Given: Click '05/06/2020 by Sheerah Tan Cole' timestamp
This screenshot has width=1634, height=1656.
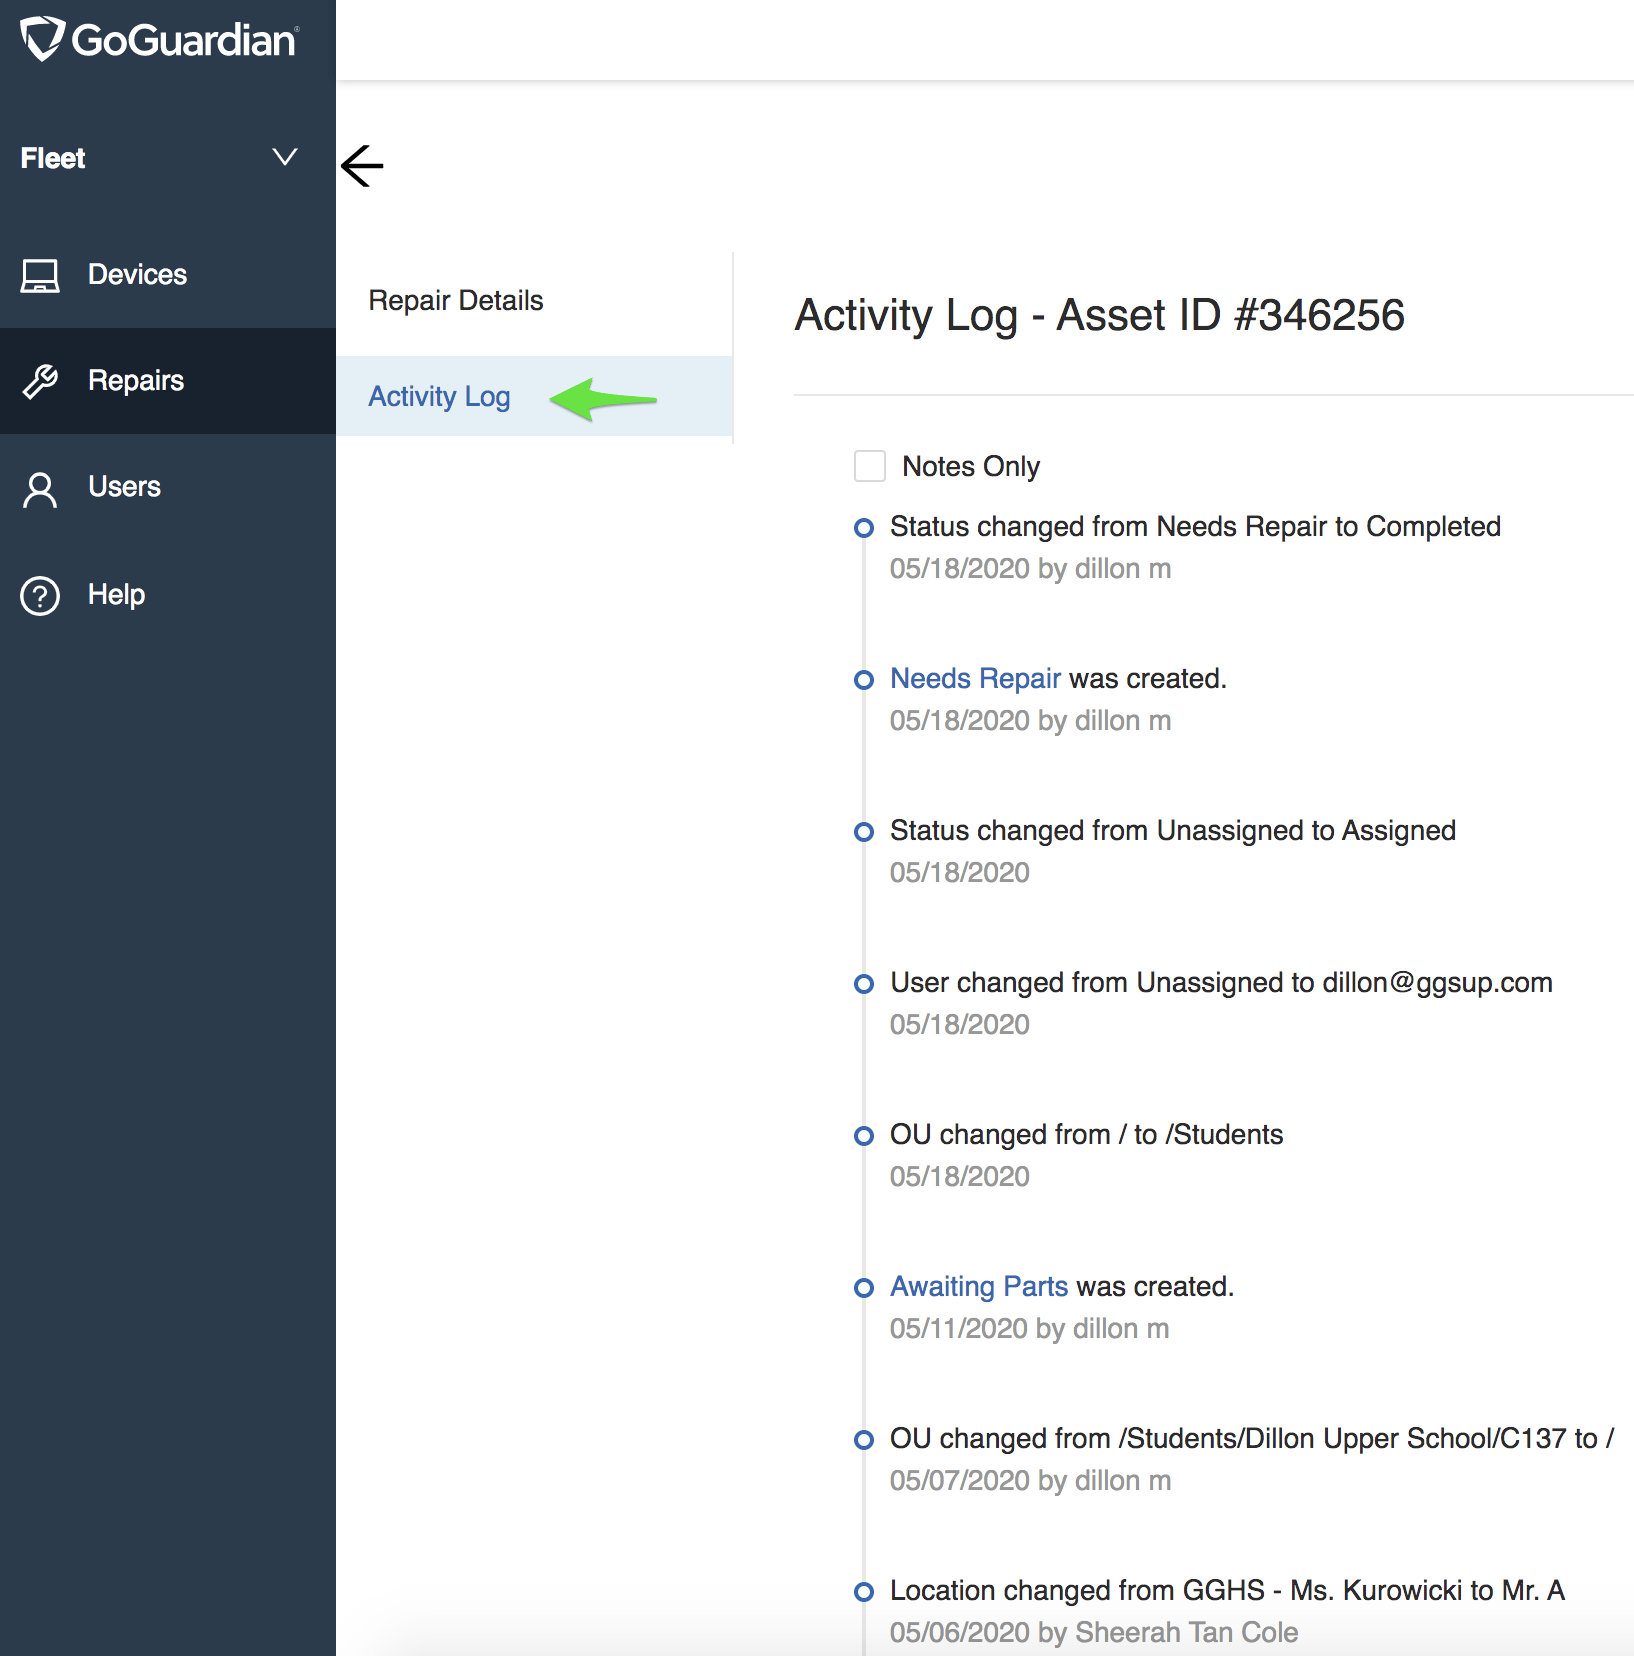Looking at the screenshot, I should point(1094,1632).
